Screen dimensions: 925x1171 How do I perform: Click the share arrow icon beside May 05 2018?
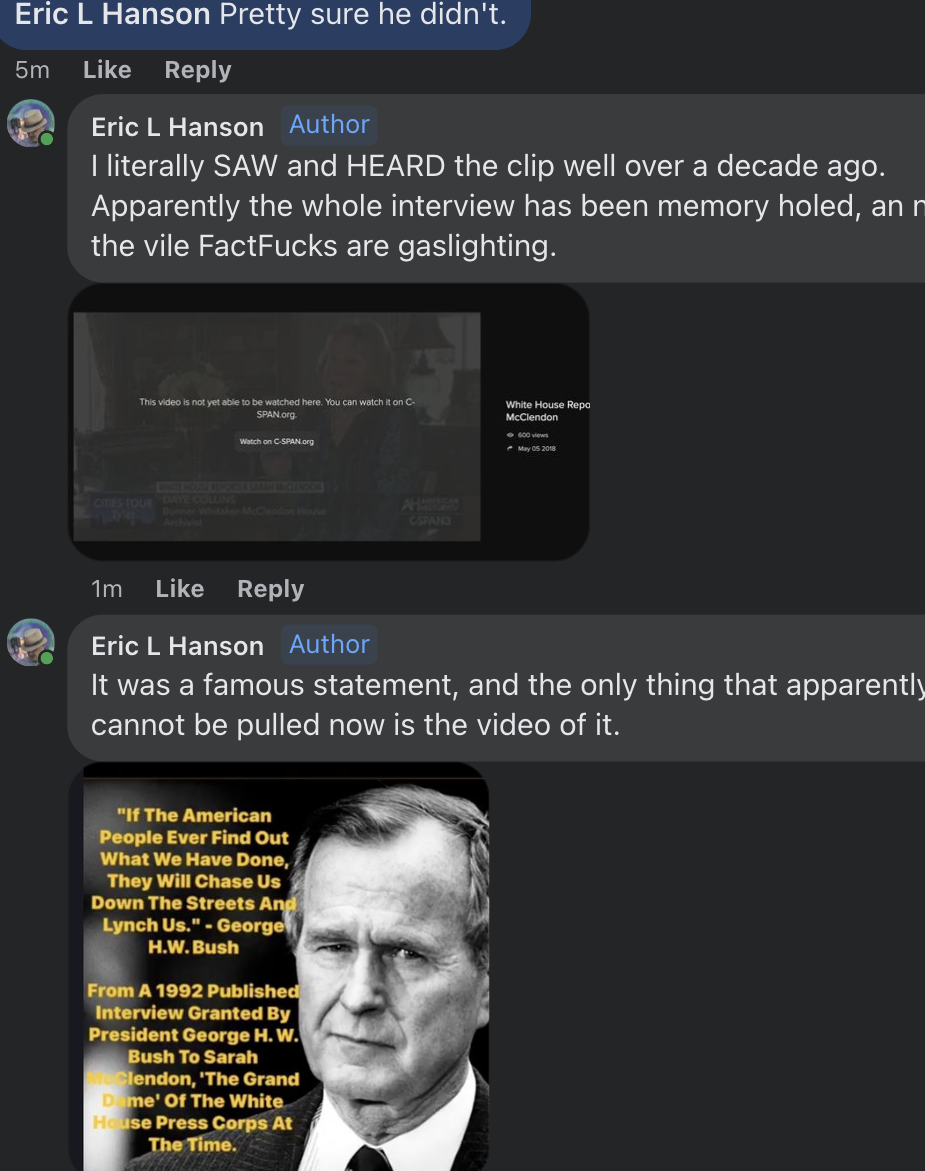click(x=510, y=448)
